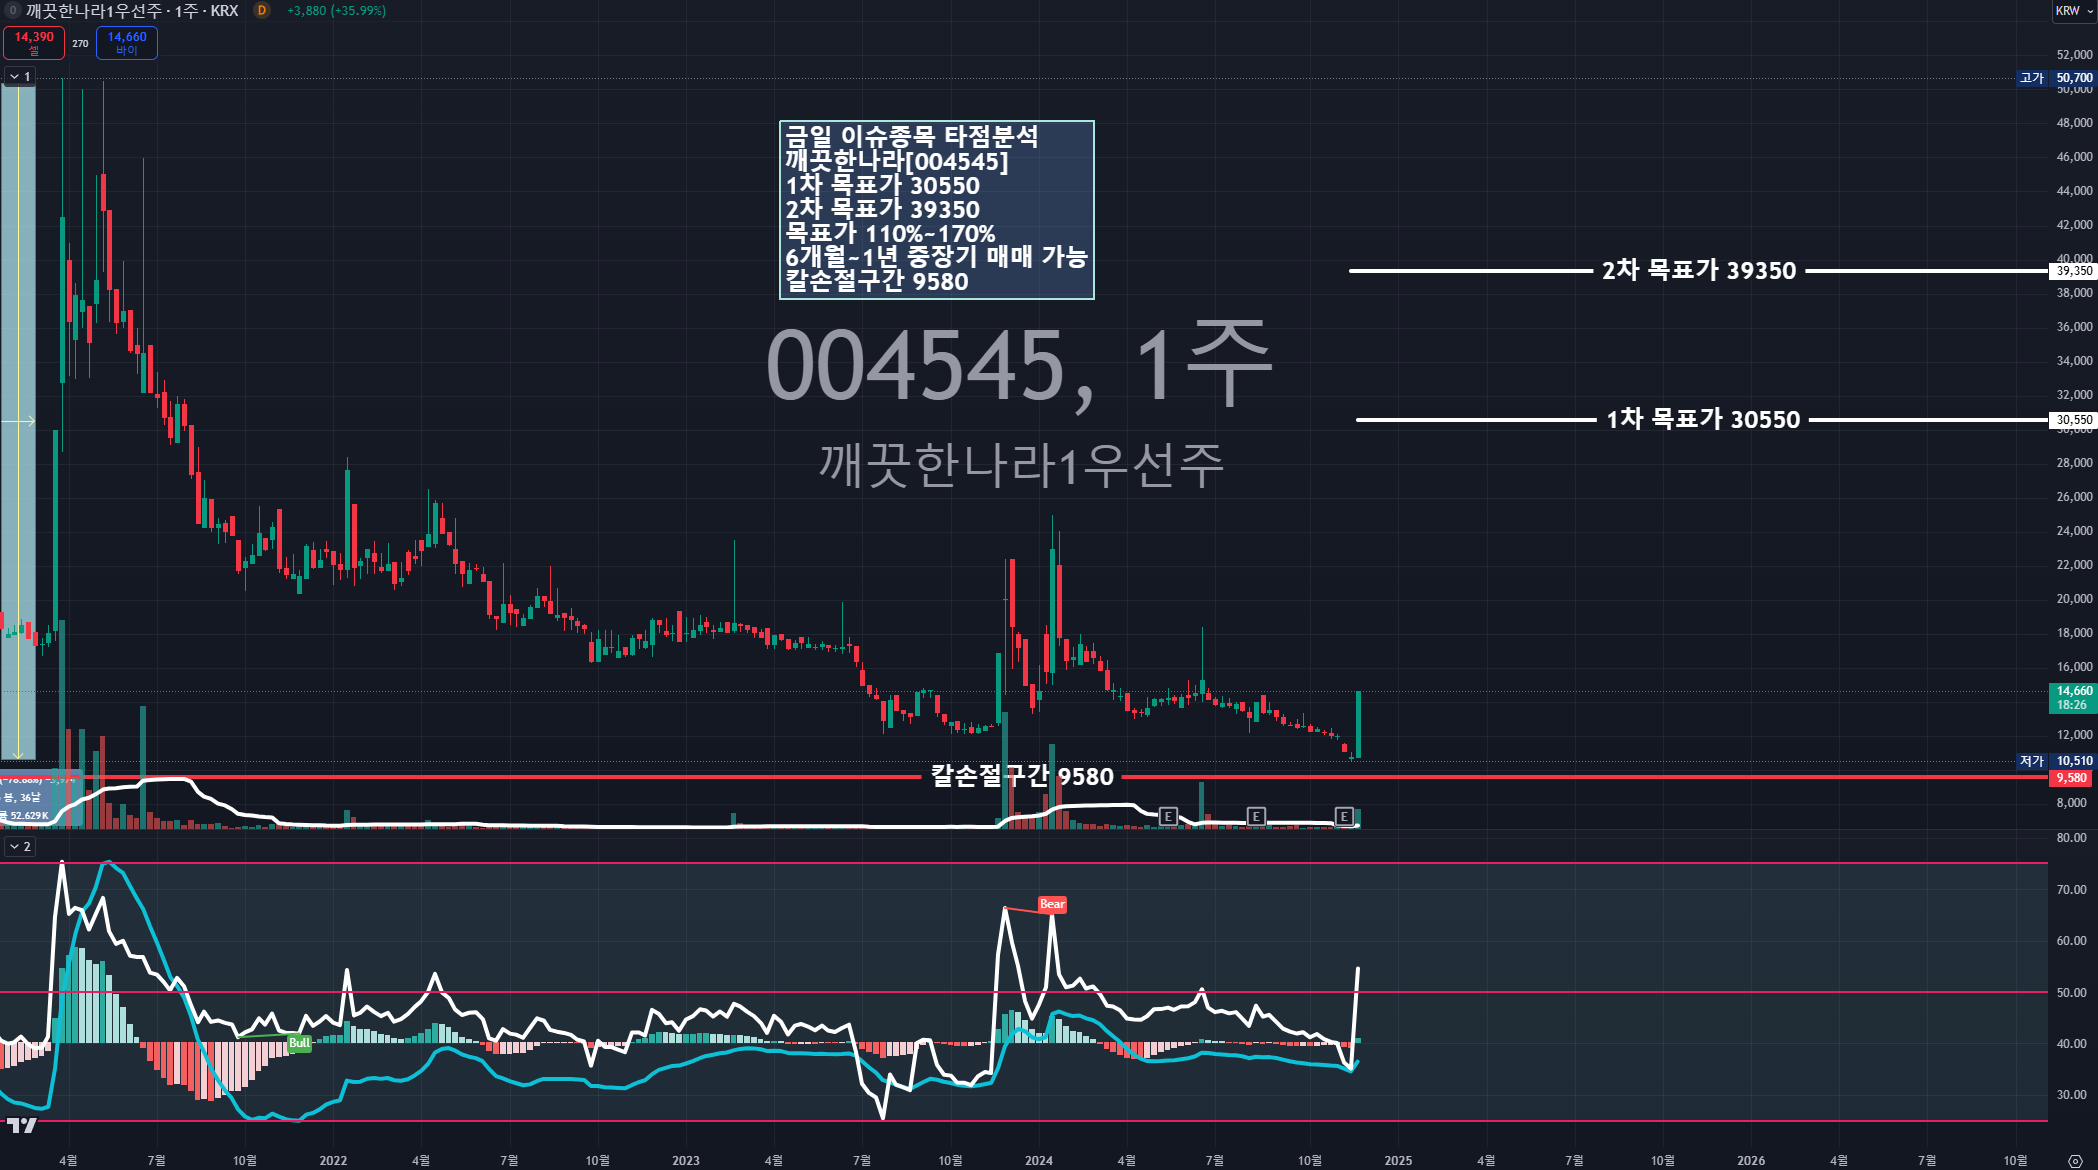Click the 고가 50,700 high price label
The width and height of the screenshot is (2098, 1170).
(x=2056, y=78)
